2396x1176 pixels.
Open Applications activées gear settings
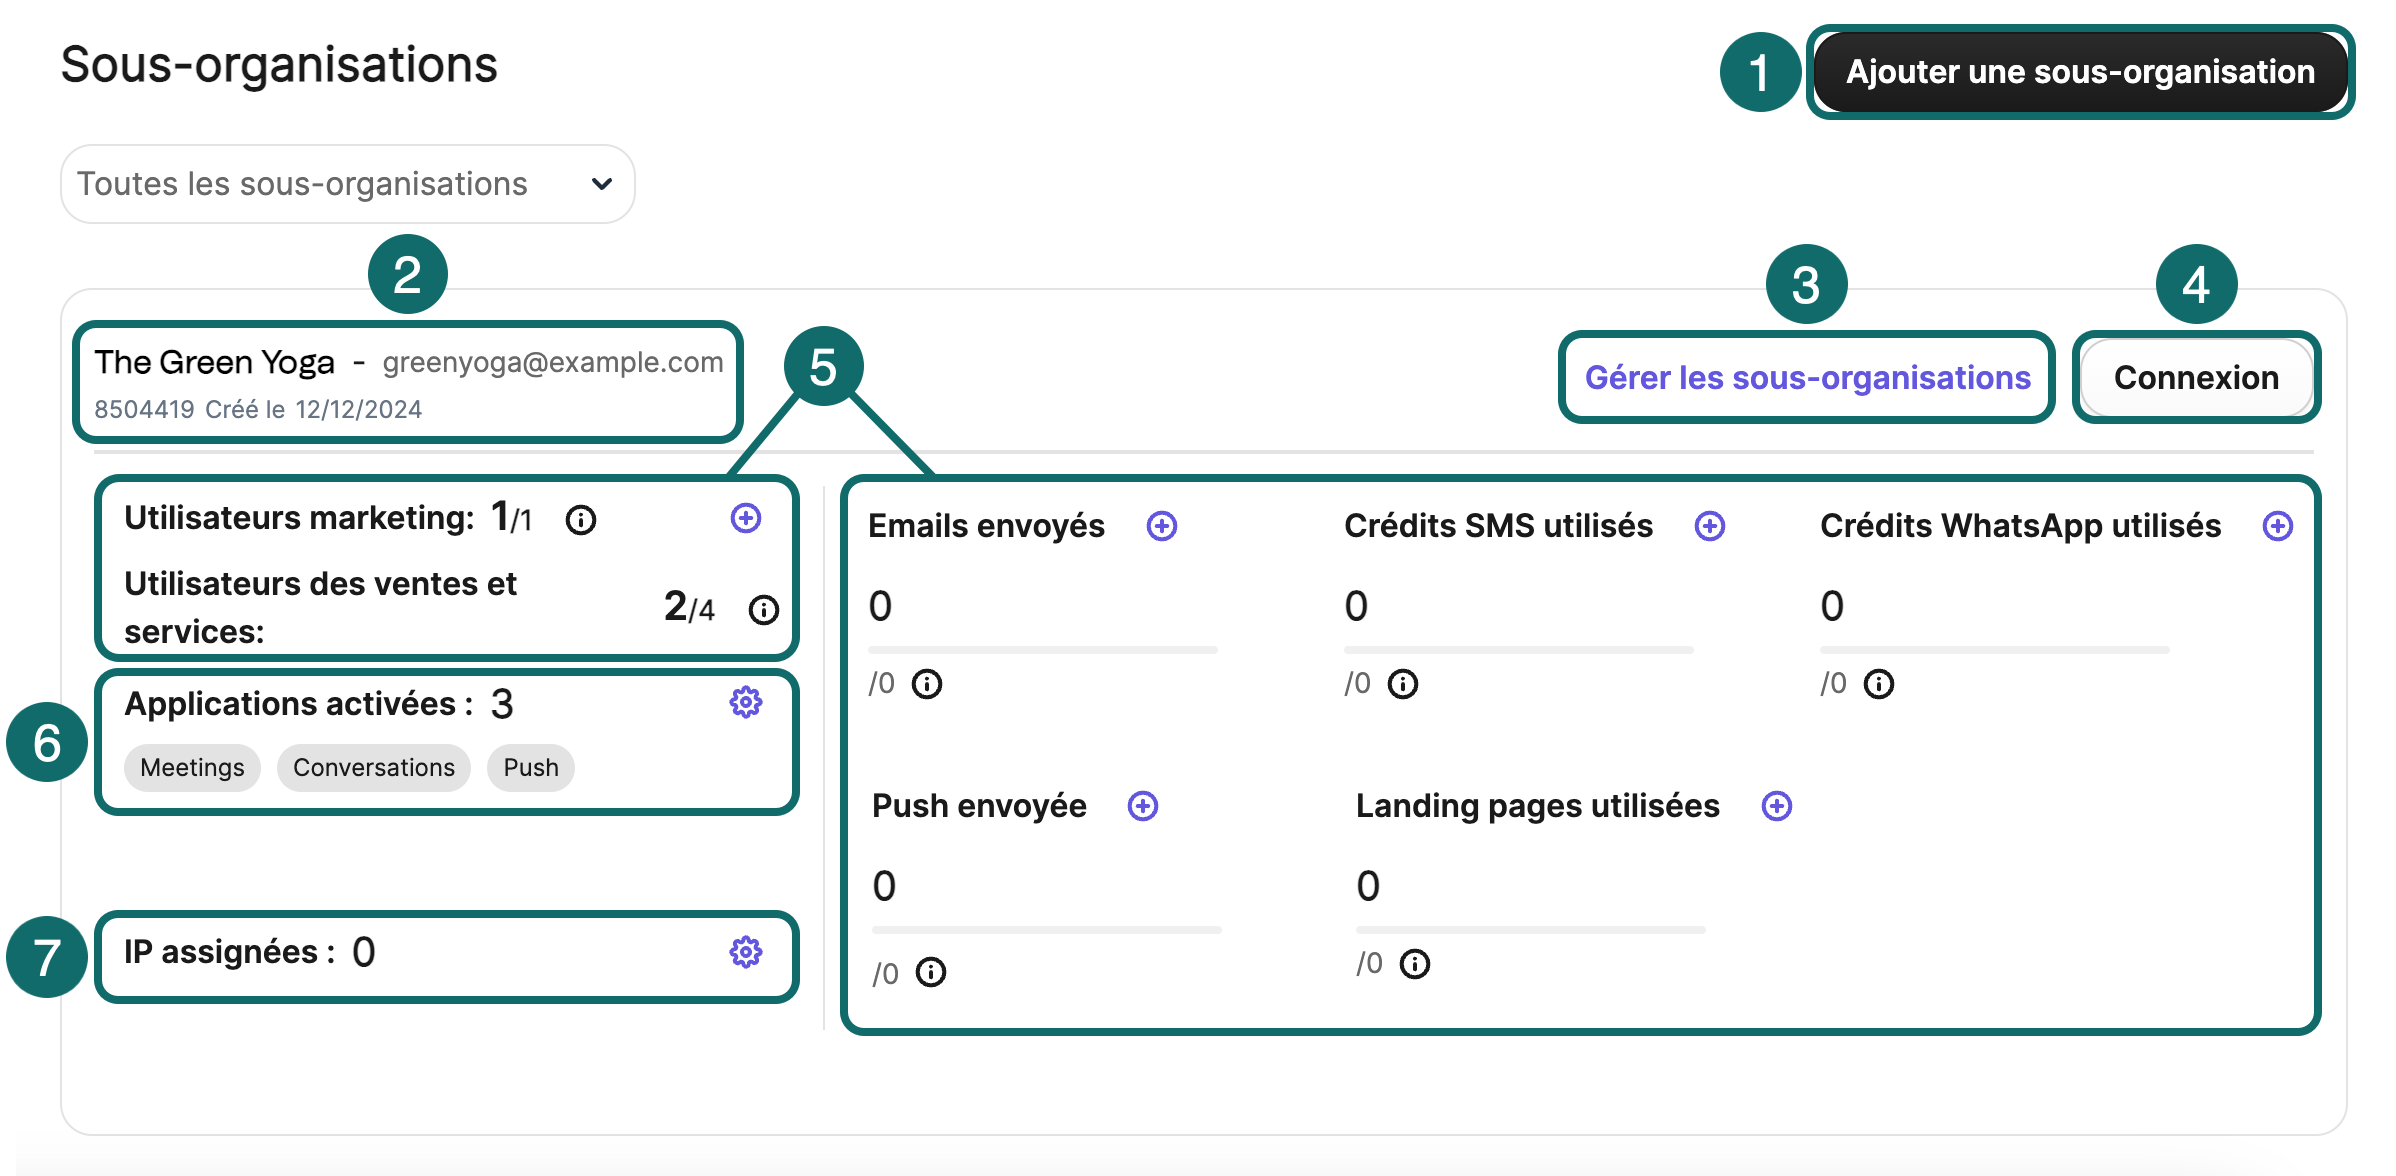point(746,703)
